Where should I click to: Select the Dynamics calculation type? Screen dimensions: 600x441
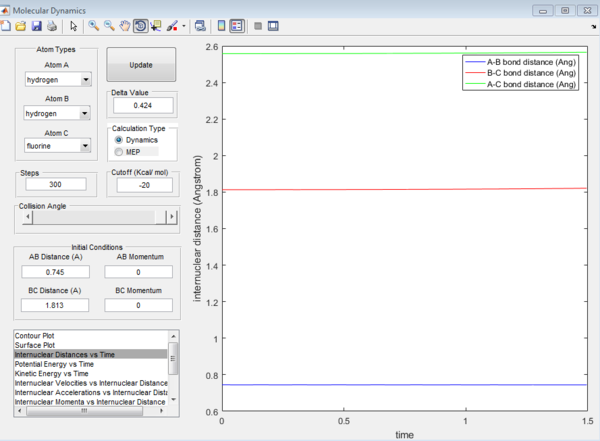click(136, 140)
